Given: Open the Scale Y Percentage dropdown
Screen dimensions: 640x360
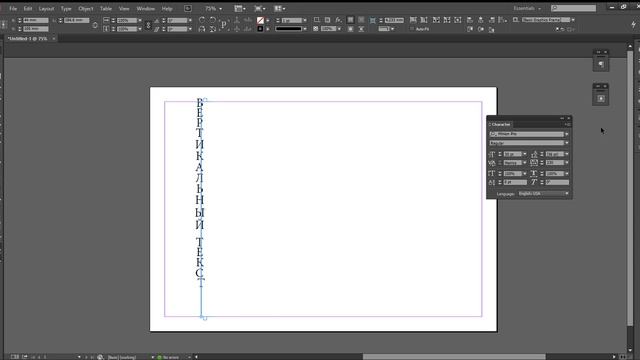Looking at the screenshot, I should (x=140, y=29).
